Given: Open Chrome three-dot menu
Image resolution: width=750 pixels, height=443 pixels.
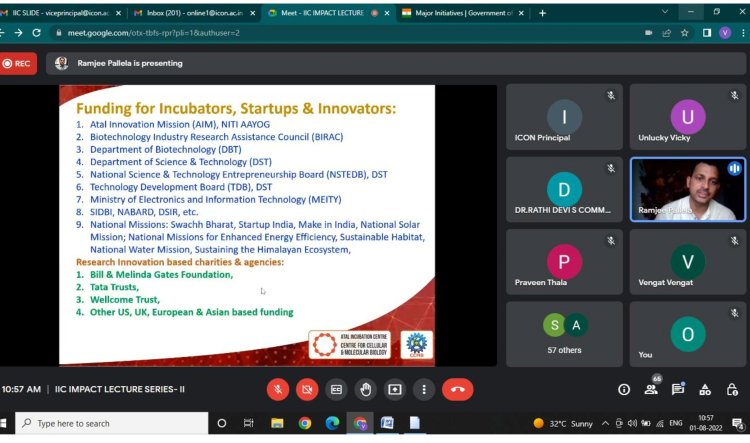Looking at the screenshot, I should 743,33.
